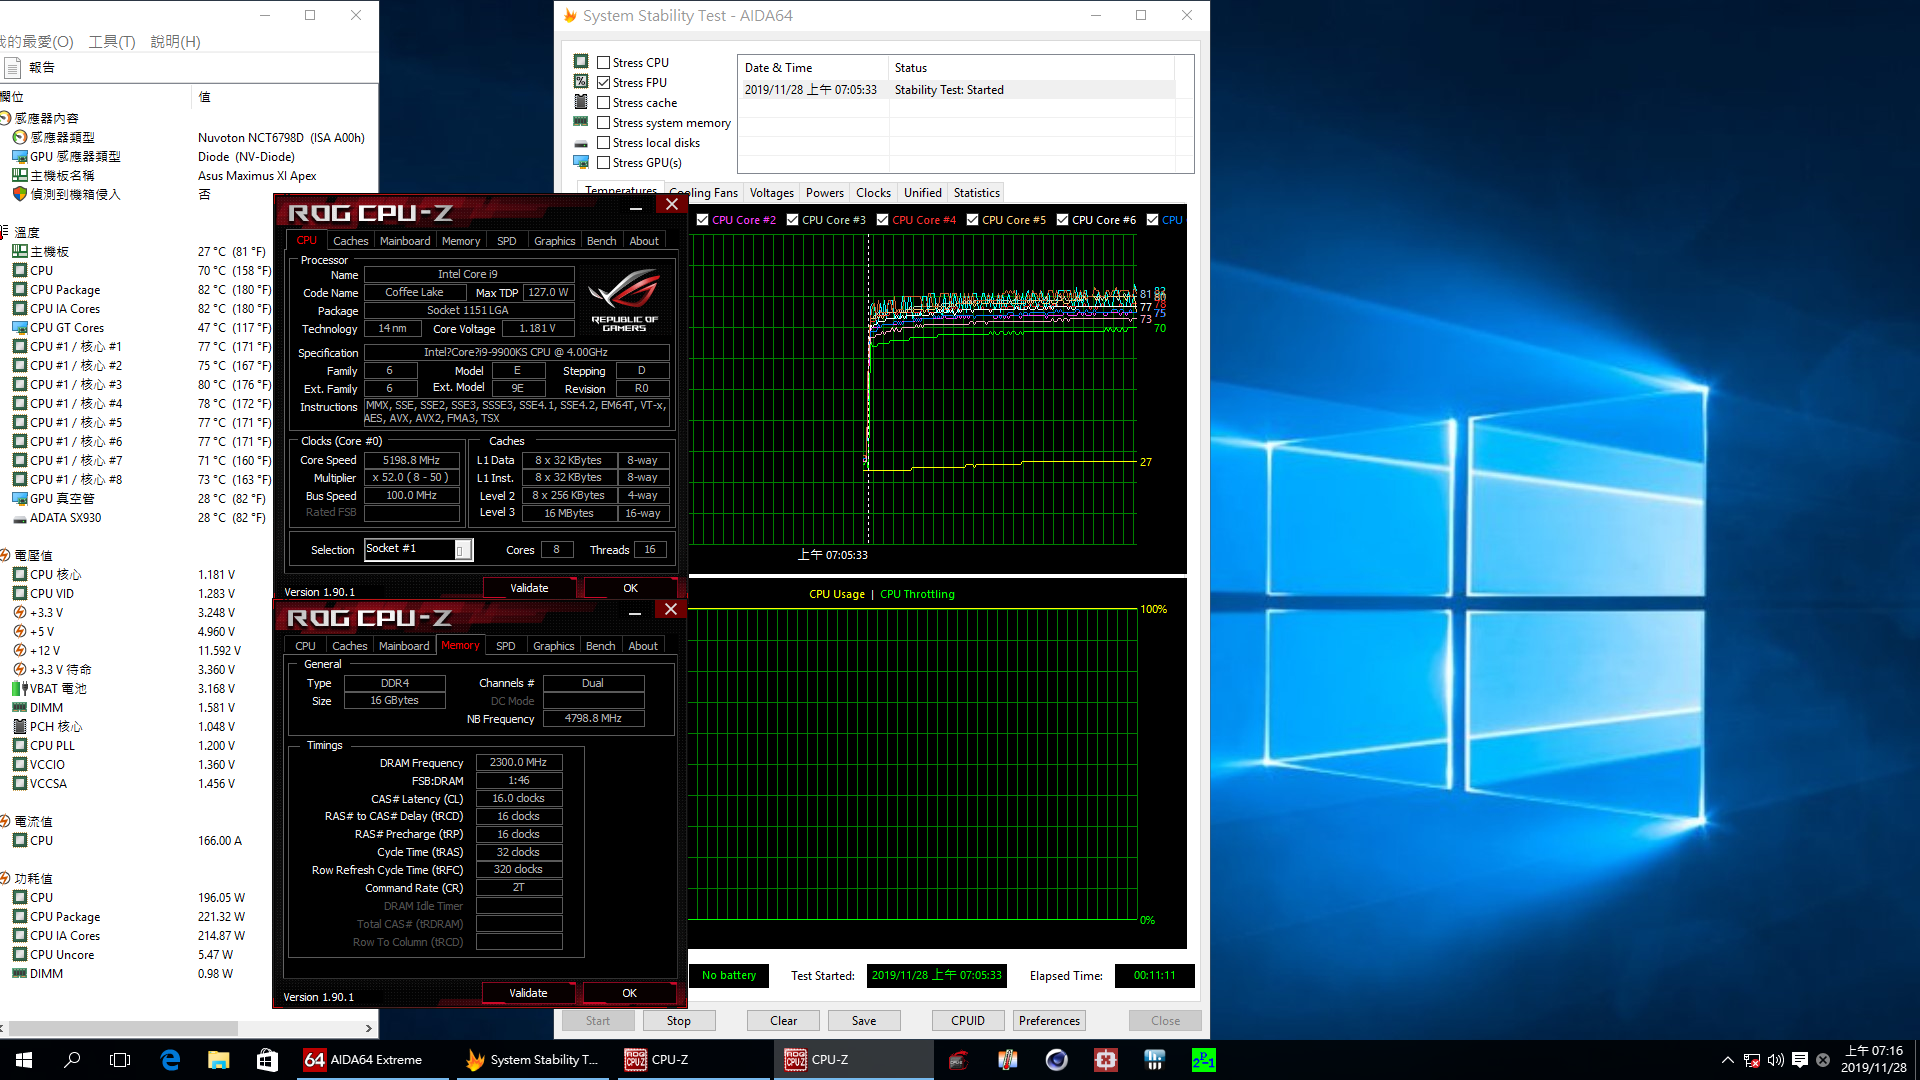Toggle CPU Core #4 graph checkbox
1920x1080 pixels.
coord(883,220)
